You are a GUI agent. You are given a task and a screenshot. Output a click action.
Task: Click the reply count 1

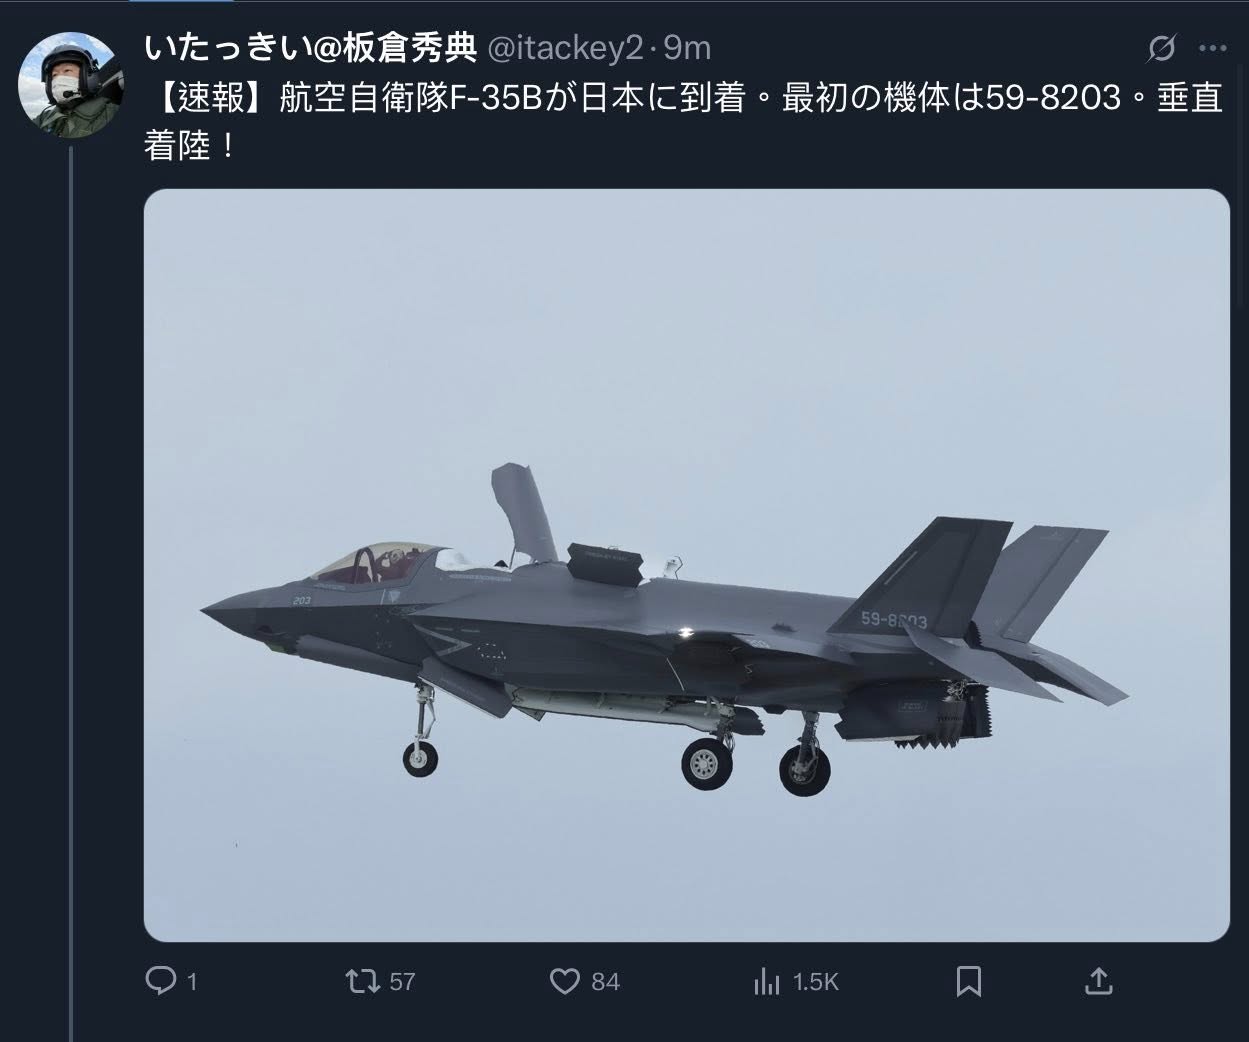coord(192,982)
